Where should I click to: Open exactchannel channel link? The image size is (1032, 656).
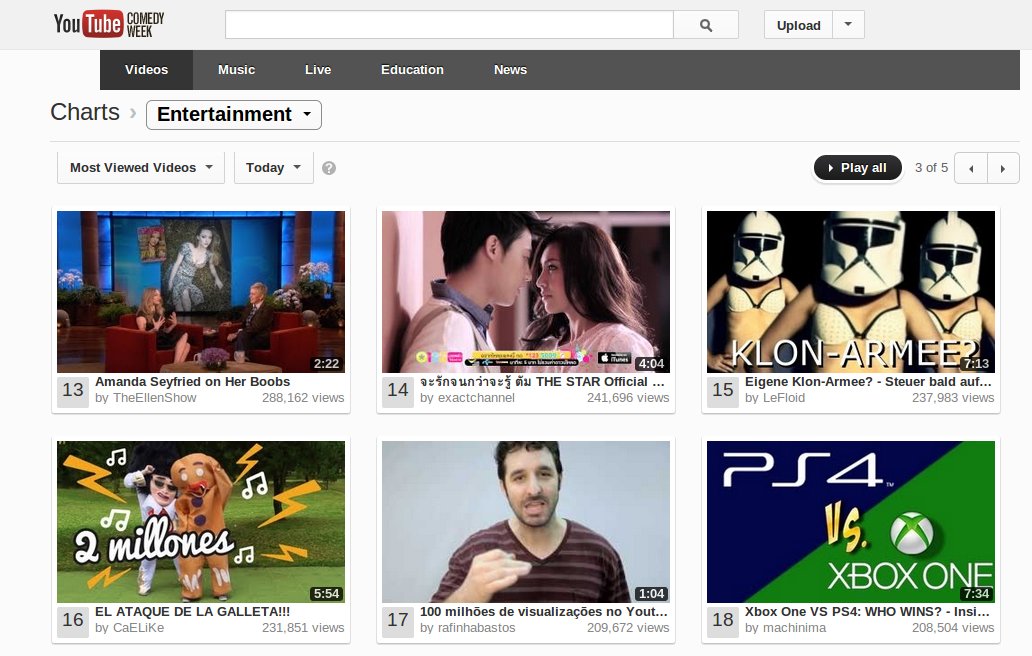(477, 398)
